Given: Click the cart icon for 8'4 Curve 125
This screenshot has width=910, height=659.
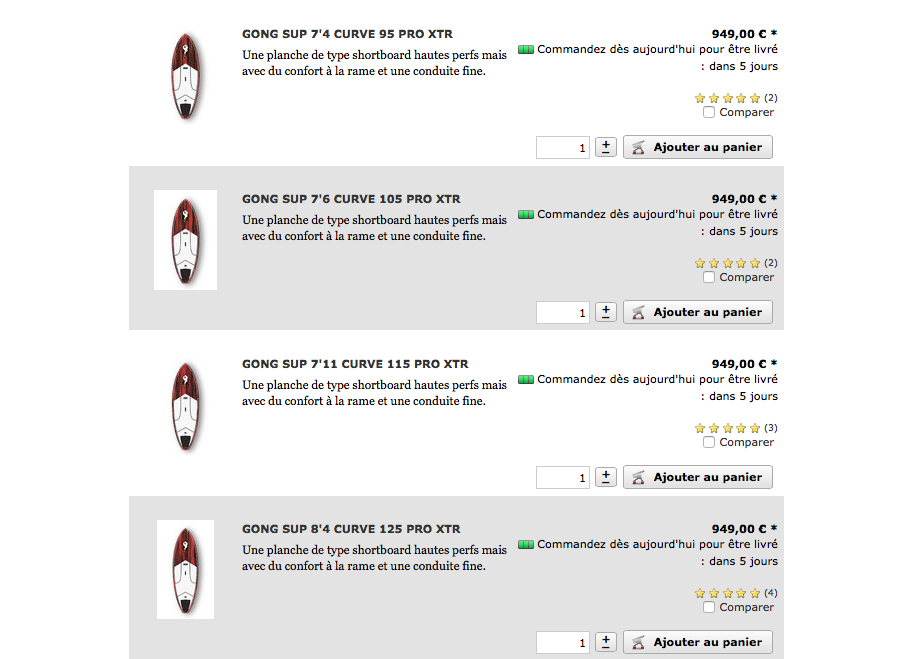Looking at the screenshot, I should pyautogui.click(x=639, y=643).
